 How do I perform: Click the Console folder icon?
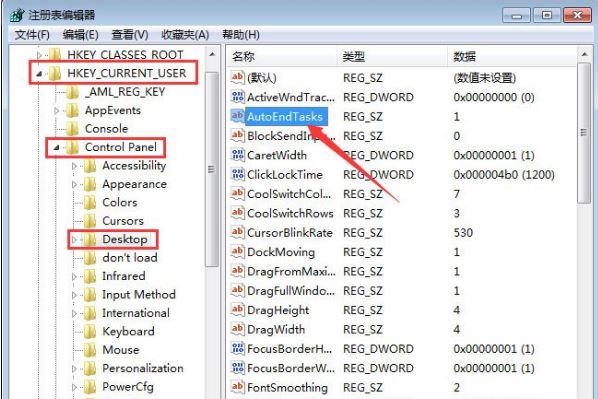click(72, 129)
